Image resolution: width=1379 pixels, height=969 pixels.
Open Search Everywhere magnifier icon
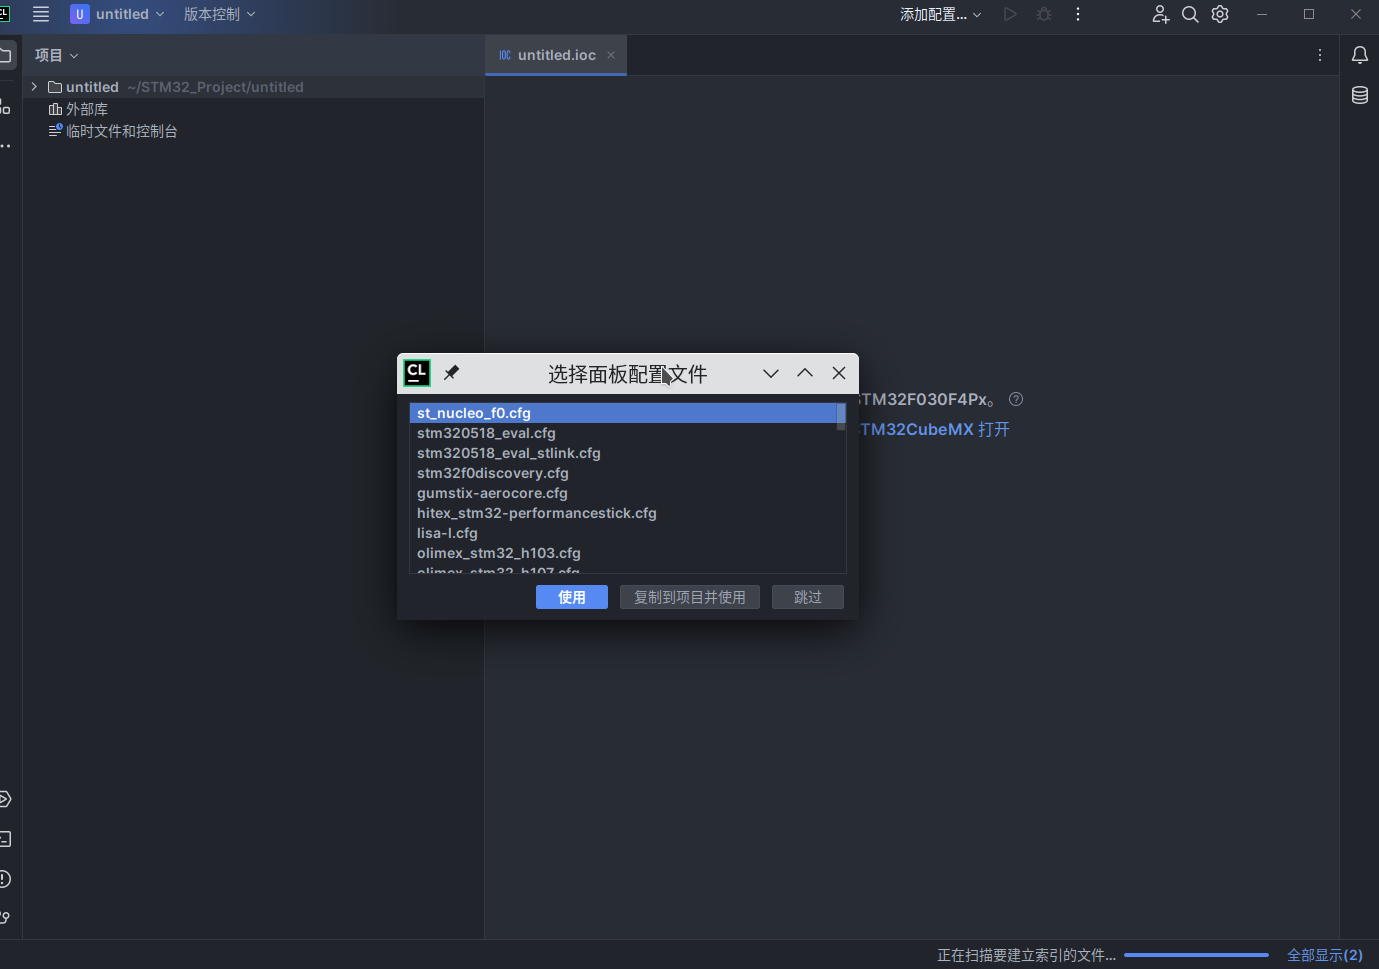(1190, 14)
